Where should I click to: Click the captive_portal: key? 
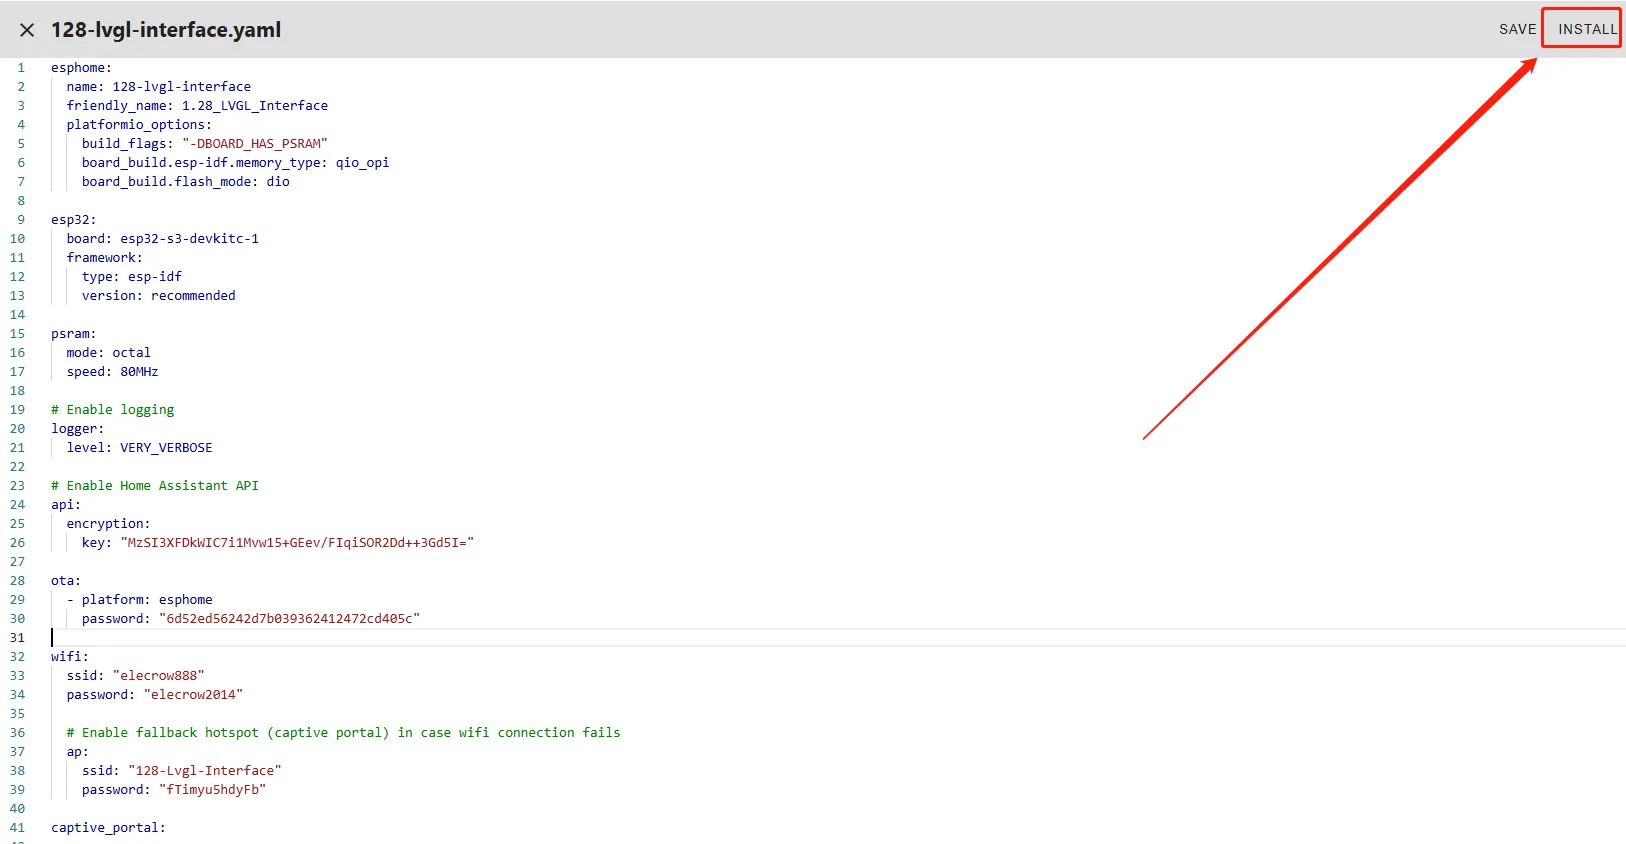click(x=108, y=828)
